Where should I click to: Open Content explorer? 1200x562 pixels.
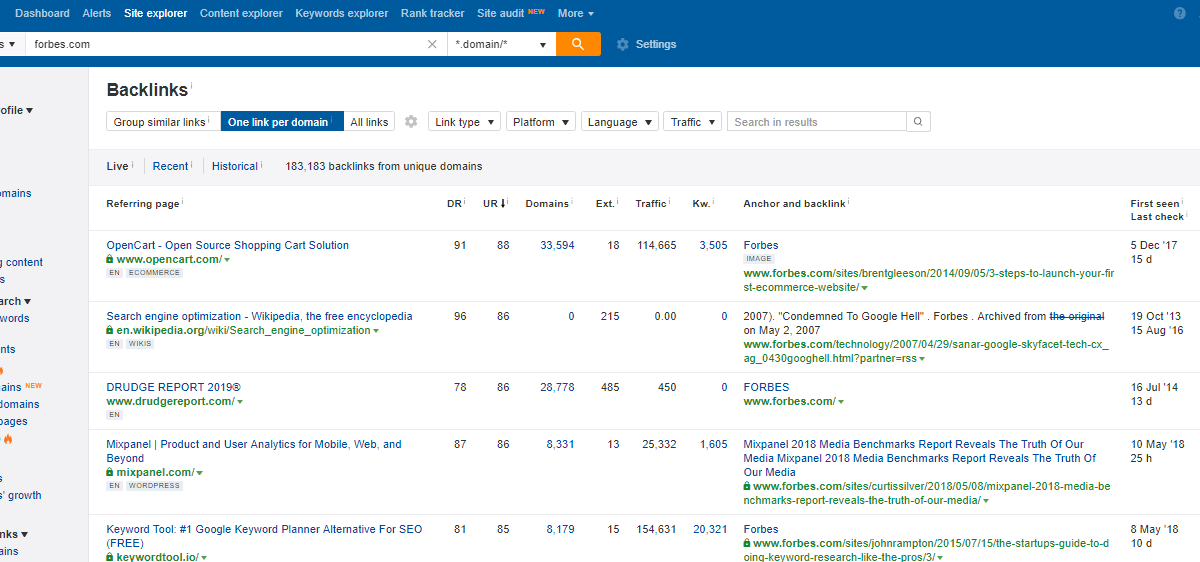coord(241,13)
